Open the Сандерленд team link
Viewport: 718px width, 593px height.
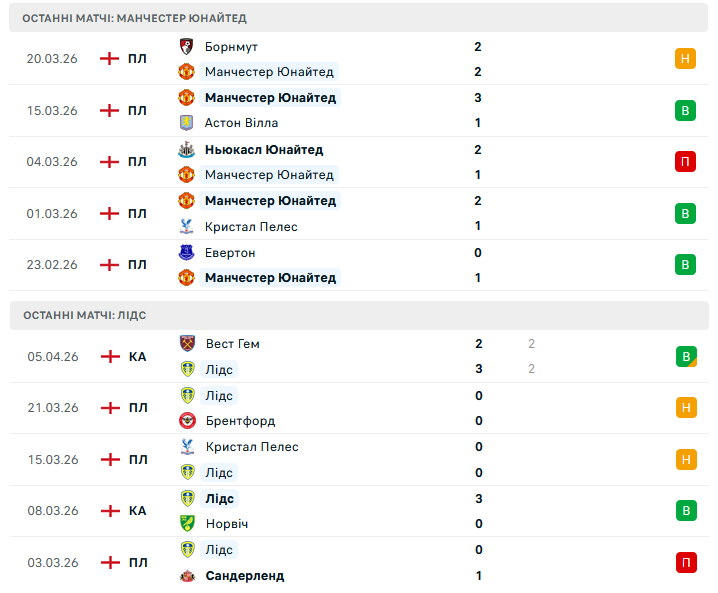[x=245, y=576]
